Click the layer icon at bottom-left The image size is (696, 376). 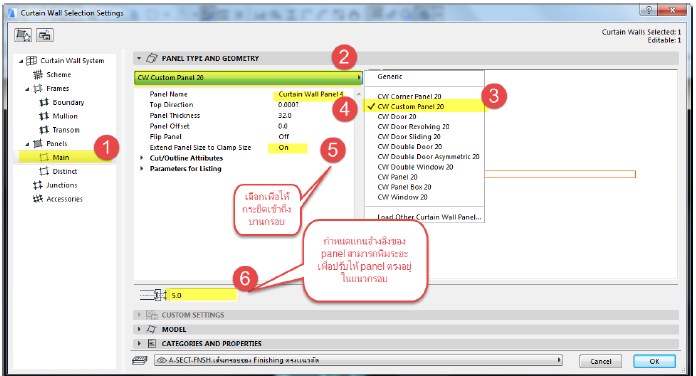(140, 360)
